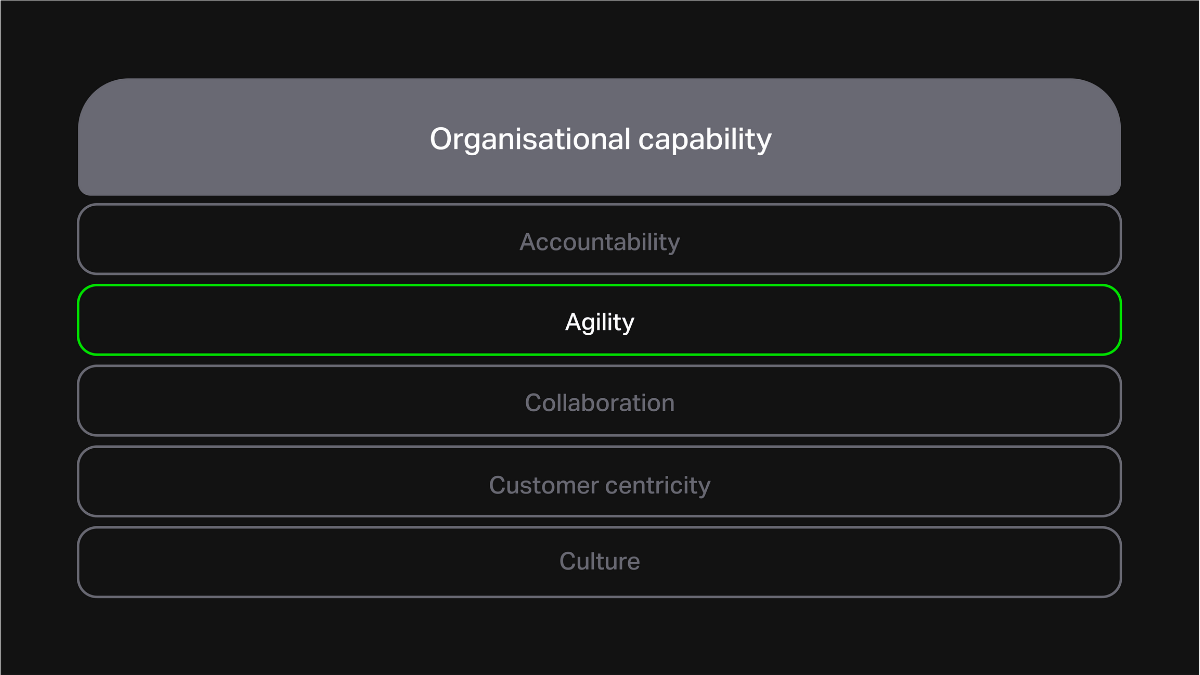Click the white "Agility" text label
The width and height of the screenshot is (1200, 675).
600,322
